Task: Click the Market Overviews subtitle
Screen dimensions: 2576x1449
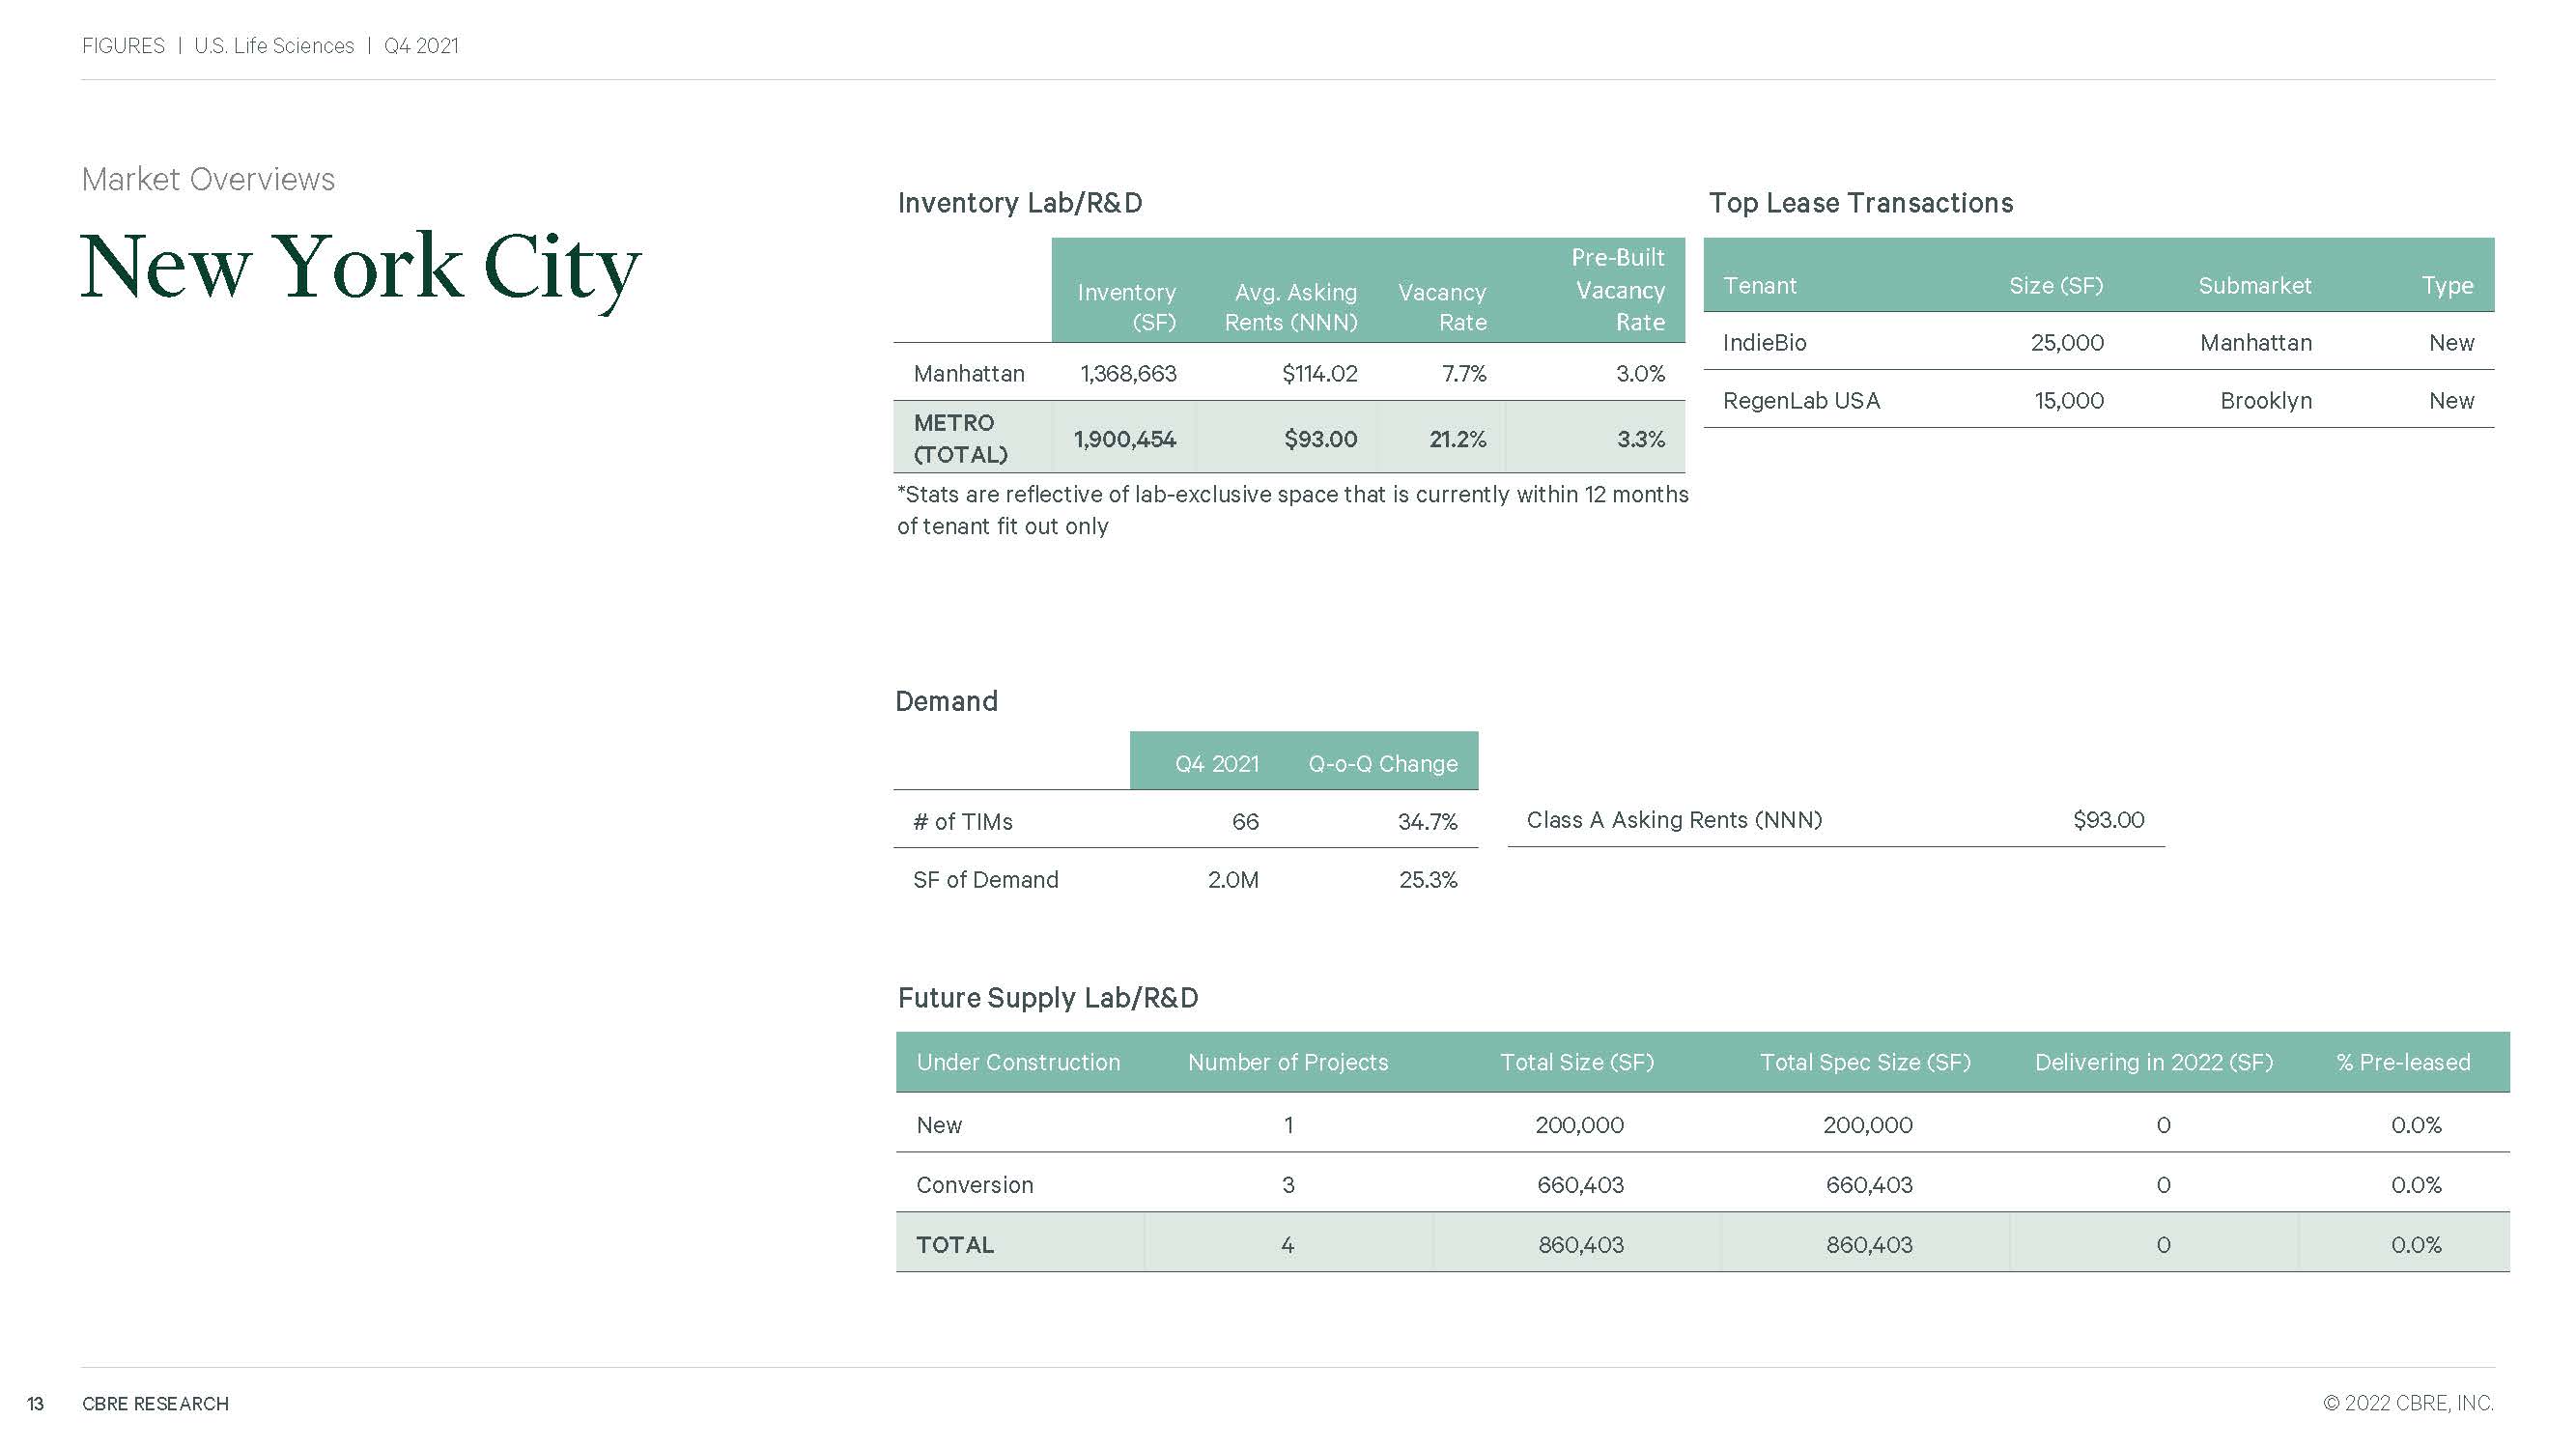Action: 208,179
